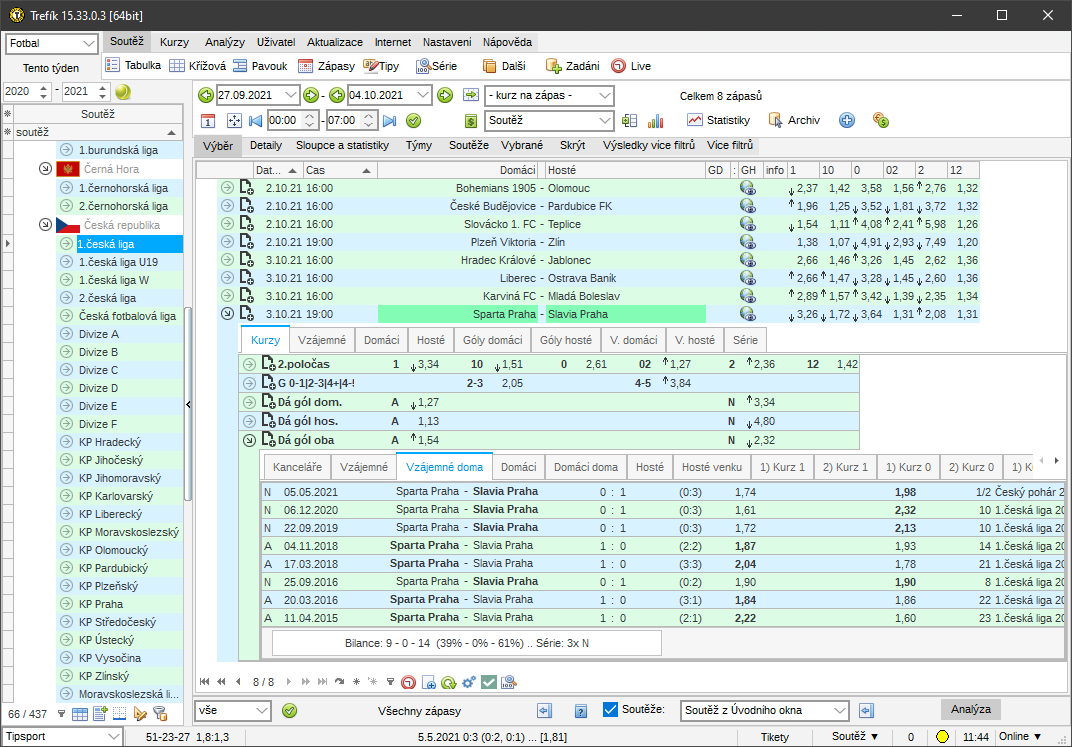This screenshot has height=747, width=1072.
Task: Open the vše filter dropdown
Action: (x=232, y=711)
